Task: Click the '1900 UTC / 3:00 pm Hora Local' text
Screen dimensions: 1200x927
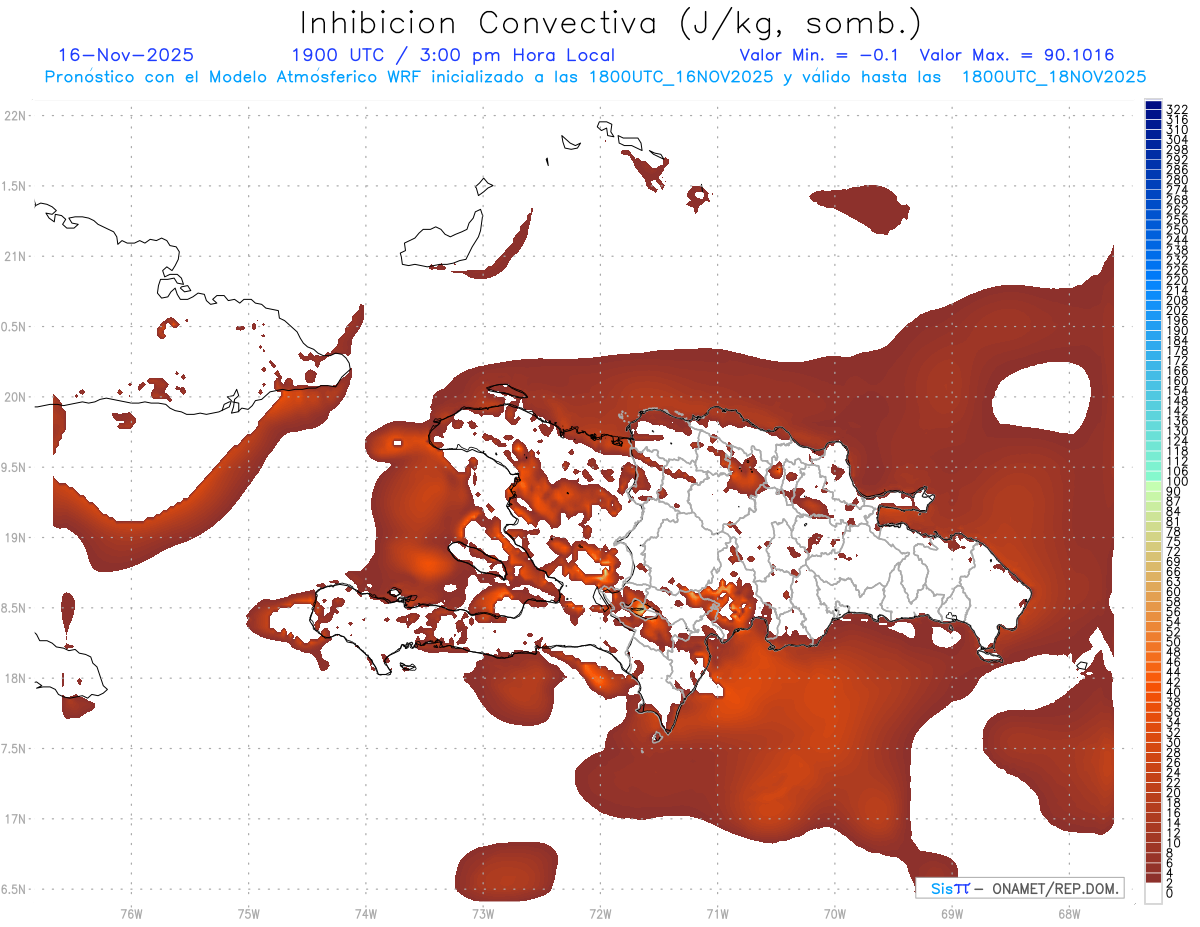Action: [453, 56]
